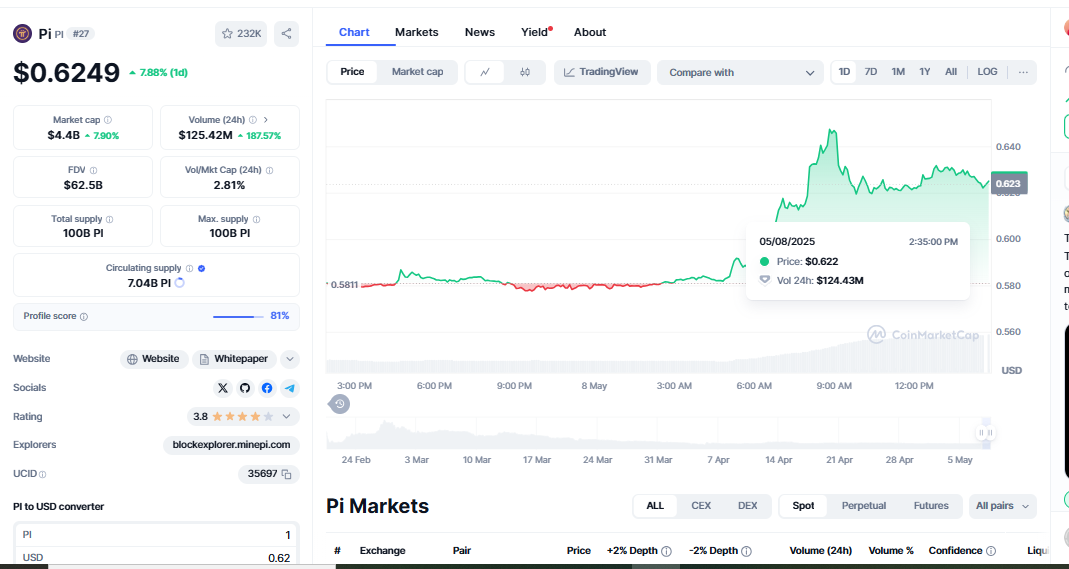The width and height of the screenshot is (1069, 569).
Task: Switch to the Markets tab
Action: (417, 32)
